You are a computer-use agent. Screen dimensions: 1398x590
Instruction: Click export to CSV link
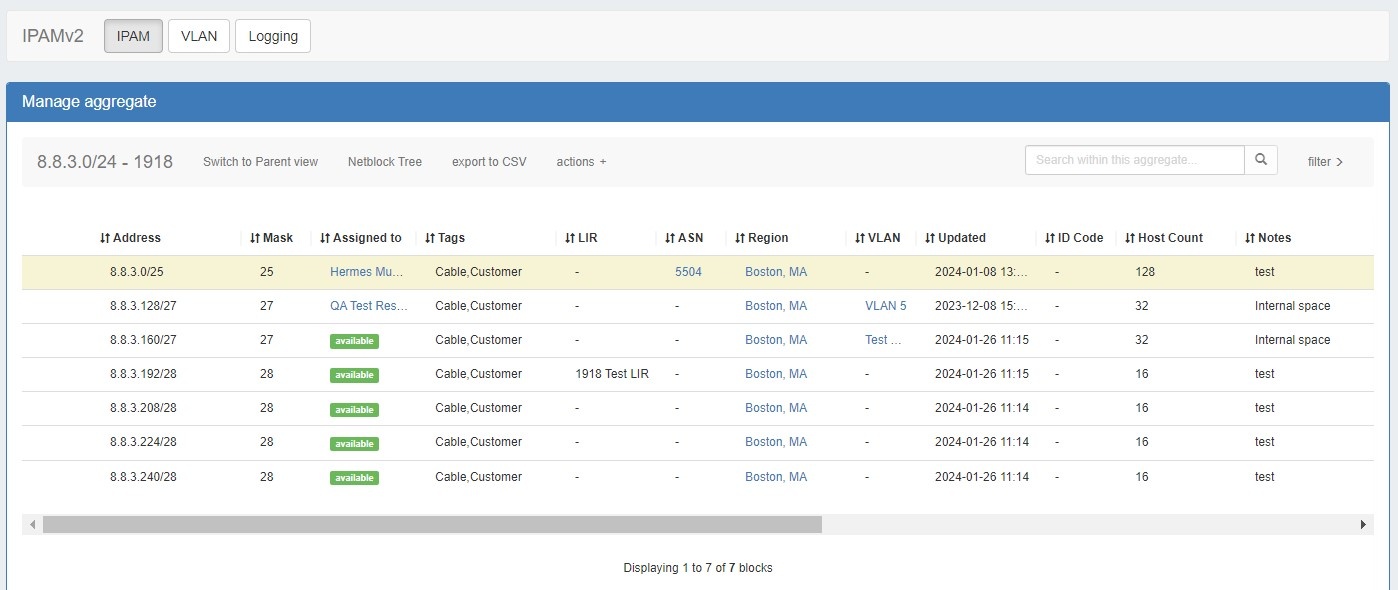(489, 162)
